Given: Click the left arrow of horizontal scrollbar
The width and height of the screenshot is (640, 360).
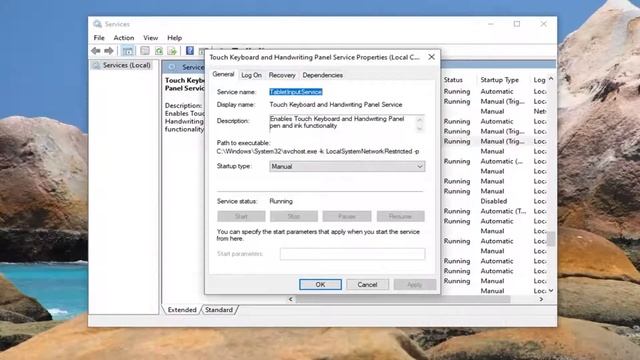Looking at the screenshot, I should tap(291, 299).
